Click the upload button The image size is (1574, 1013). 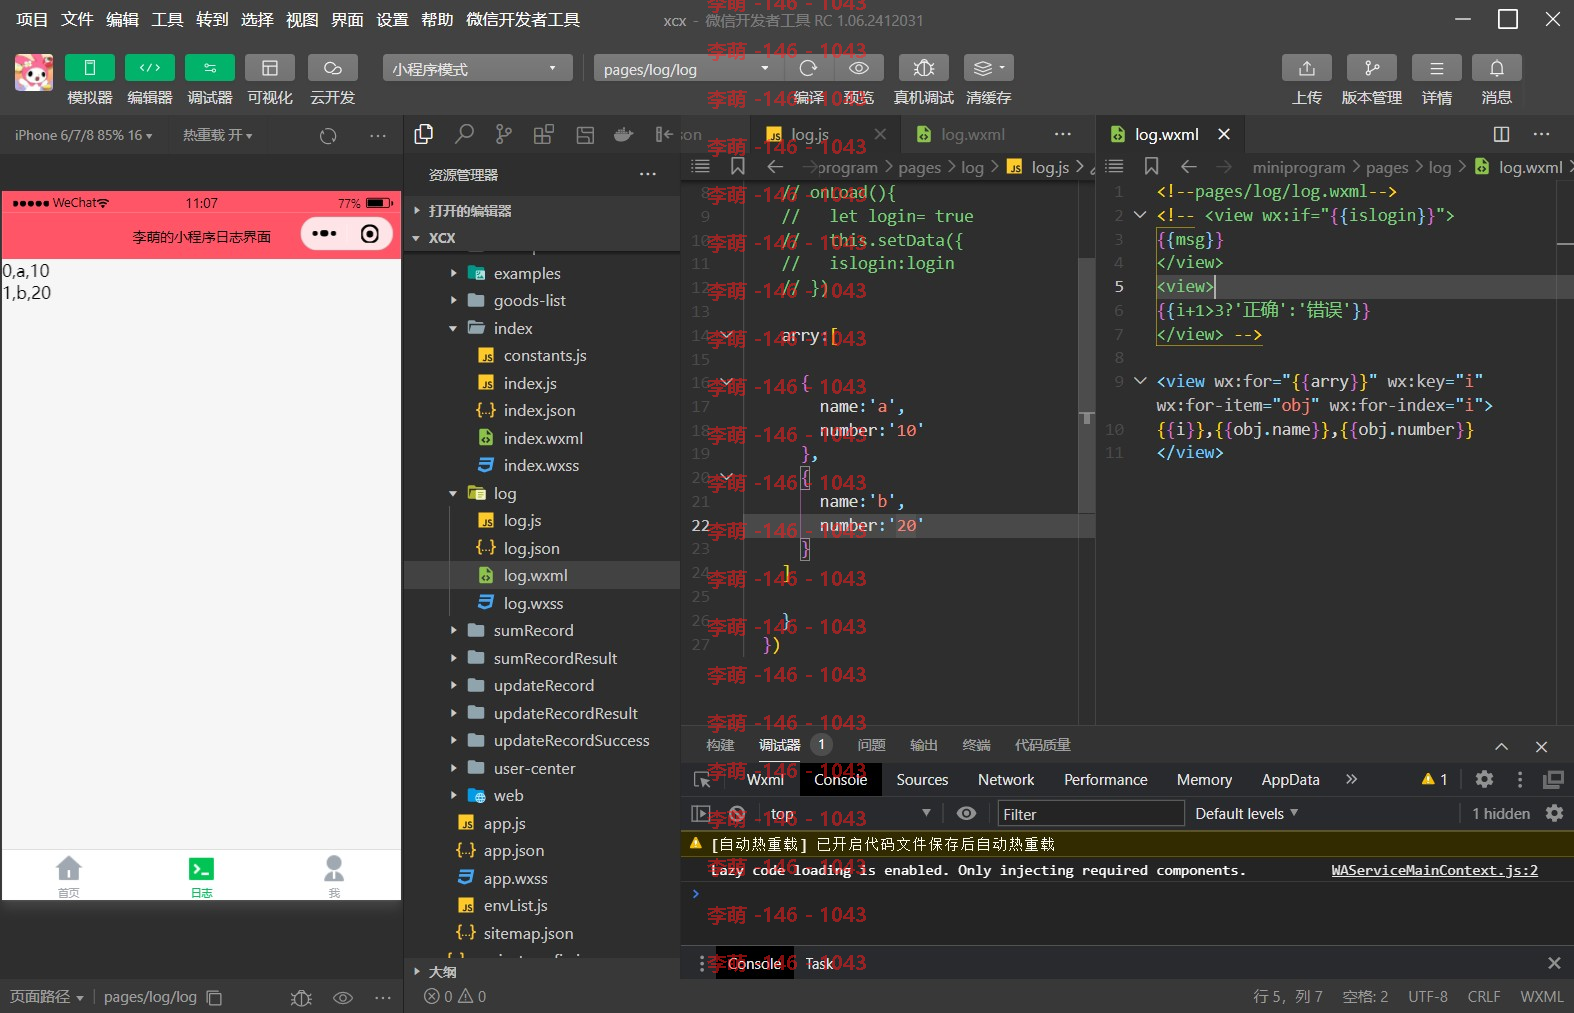click(x=1307, y=68)
